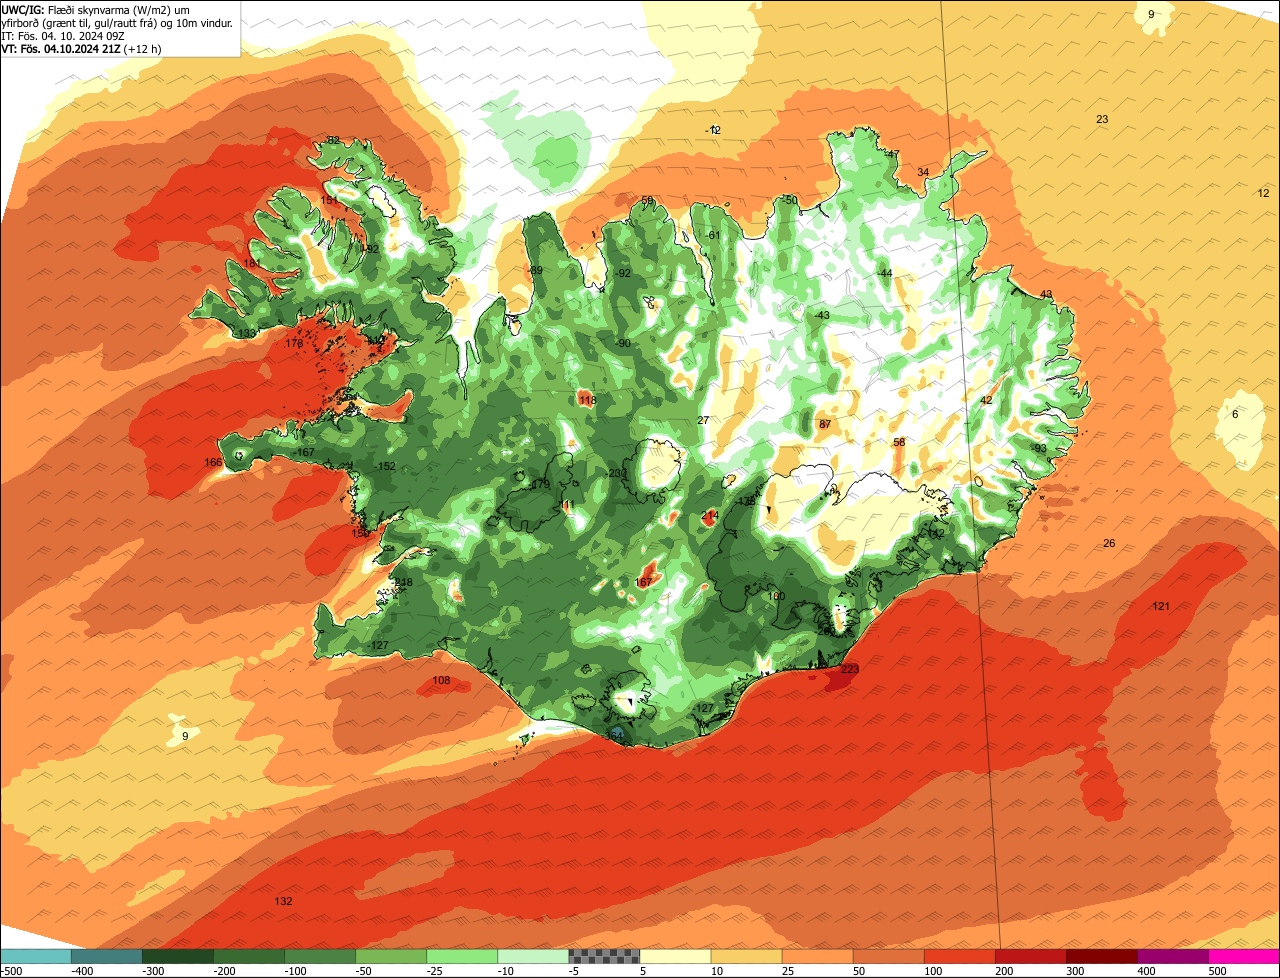Click the map value 151 in the Westfjords

(x=329, y=200)
